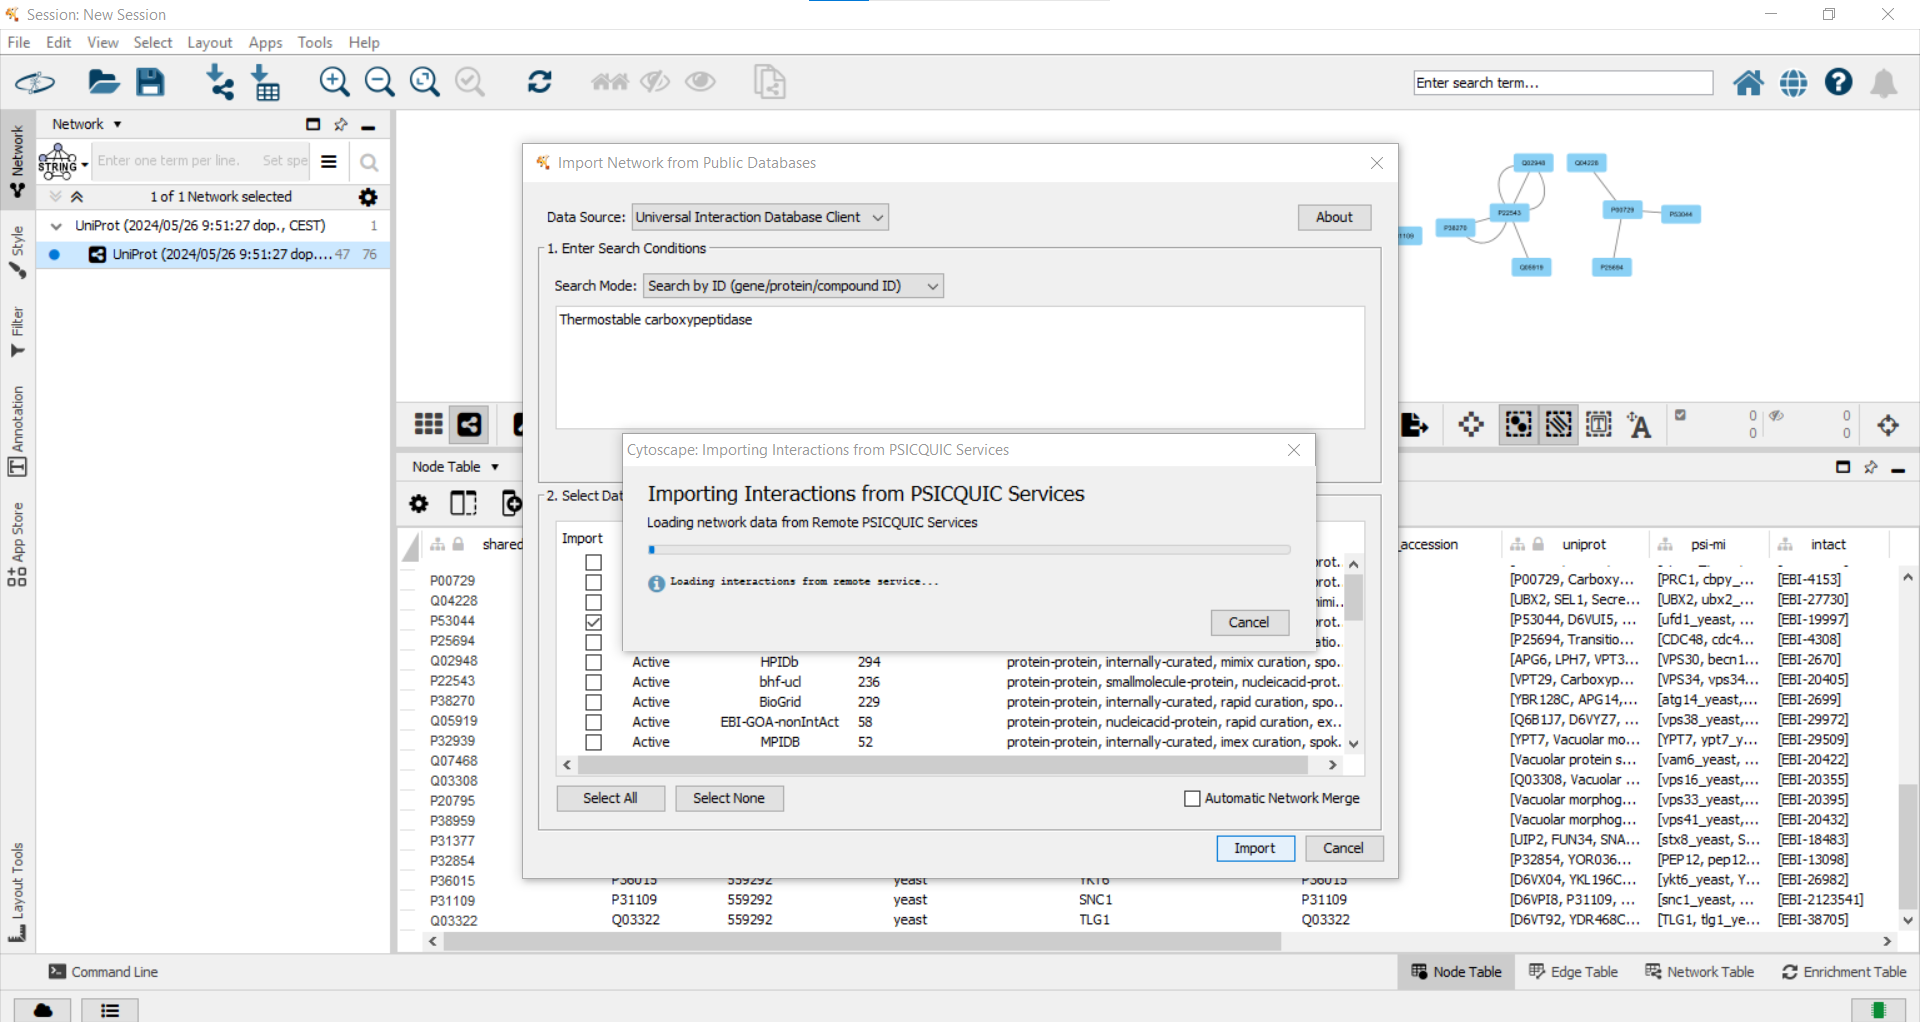Screen dimensions: 1920x1022
Task: Save session with floppy disk icon
Action: (x=150, y=82)
